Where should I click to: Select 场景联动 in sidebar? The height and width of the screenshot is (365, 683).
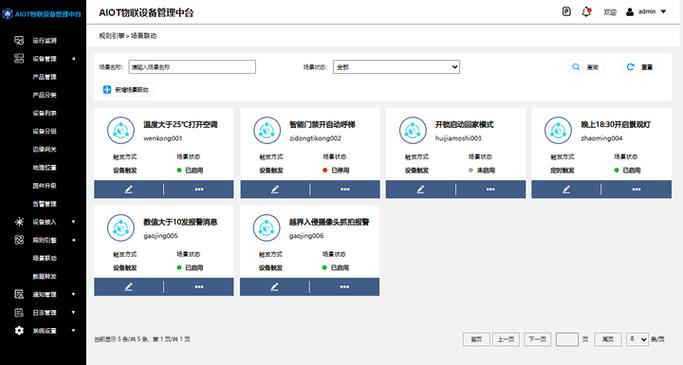(x=44, y=258)
